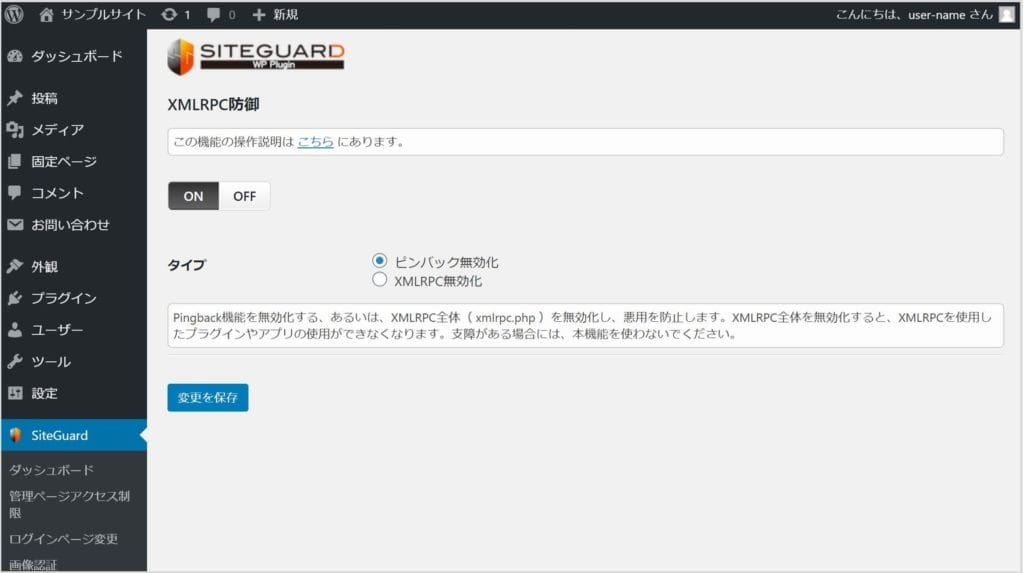Open the メディア menu
The image size is (1024, 573).
click(x=74, y=129)
